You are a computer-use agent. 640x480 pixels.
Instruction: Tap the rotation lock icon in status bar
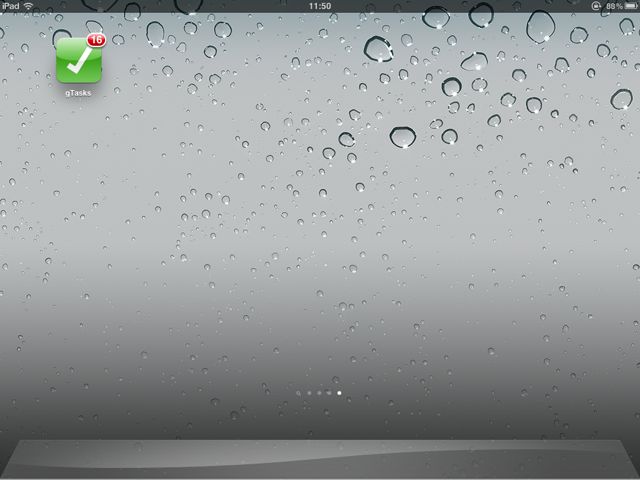point(596,6)
